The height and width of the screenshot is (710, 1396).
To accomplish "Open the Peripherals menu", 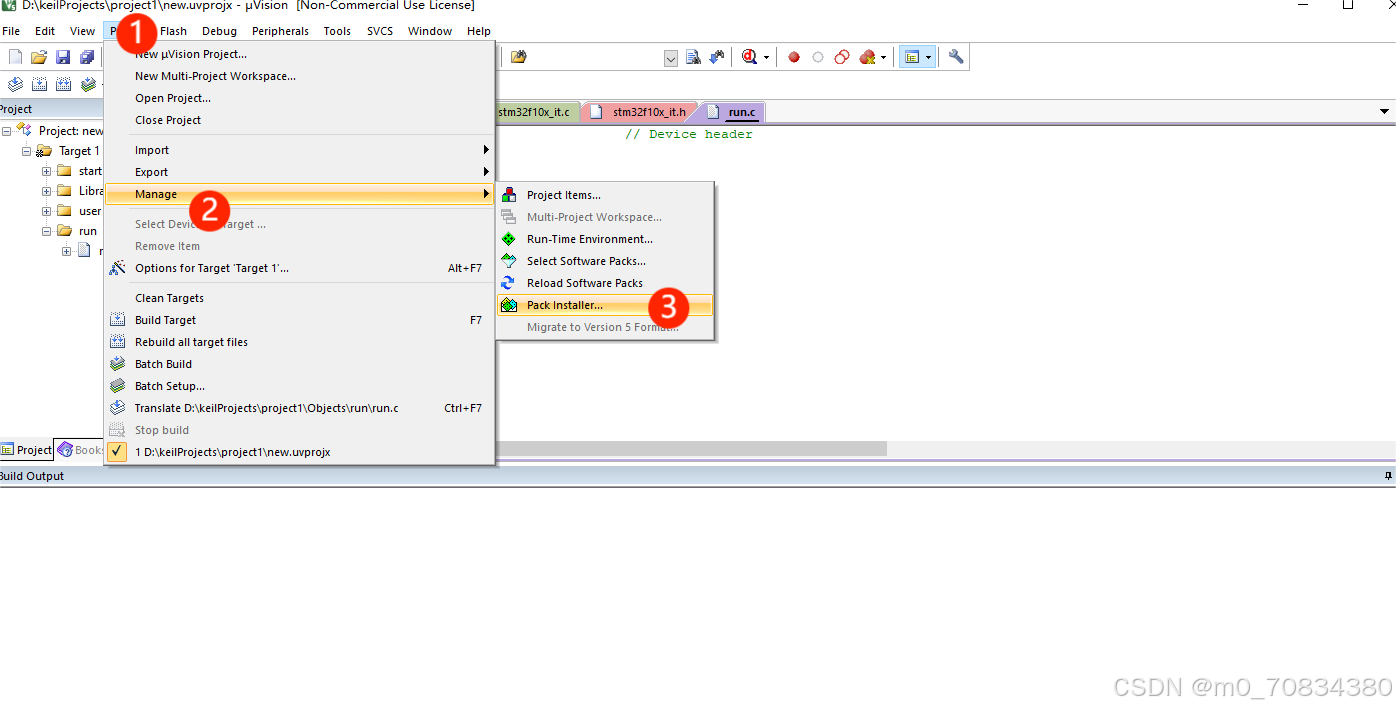I will pos(281,31).
